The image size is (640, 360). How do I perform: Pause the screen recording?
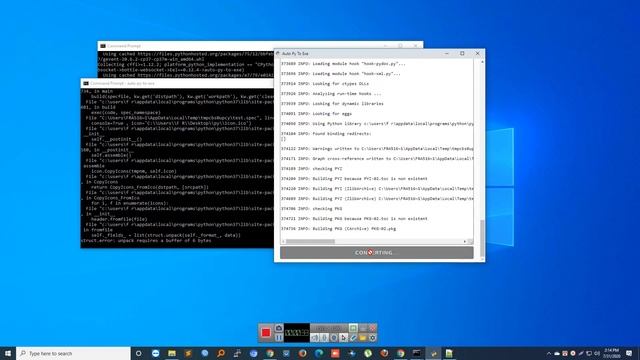279,338
